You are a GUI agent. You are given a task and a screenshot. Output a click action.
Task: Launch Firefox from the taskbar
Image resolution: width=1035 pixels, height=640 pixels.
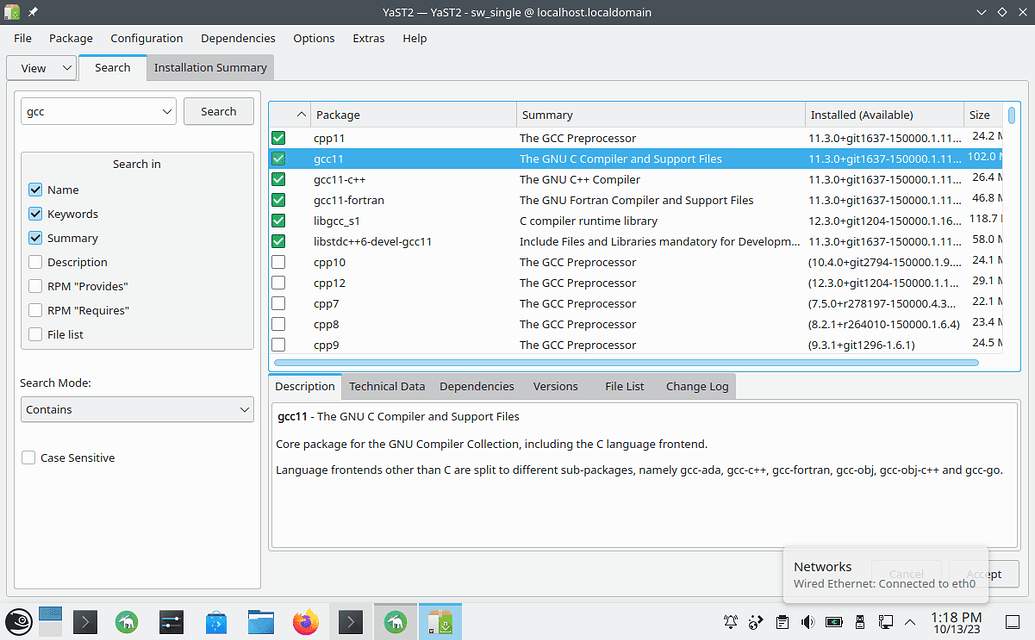306,622
